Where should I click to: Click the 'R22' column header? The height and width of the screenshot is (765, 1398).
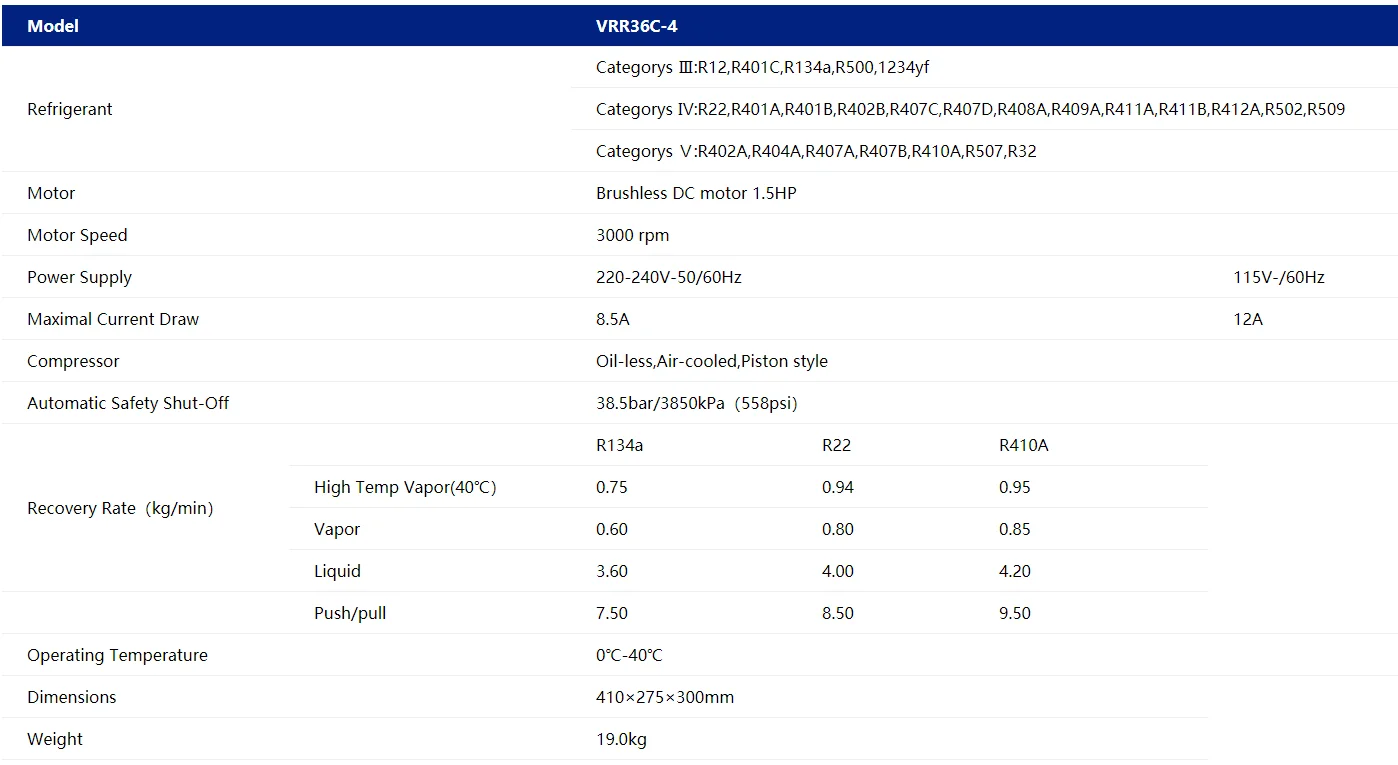tap(836, 445)
